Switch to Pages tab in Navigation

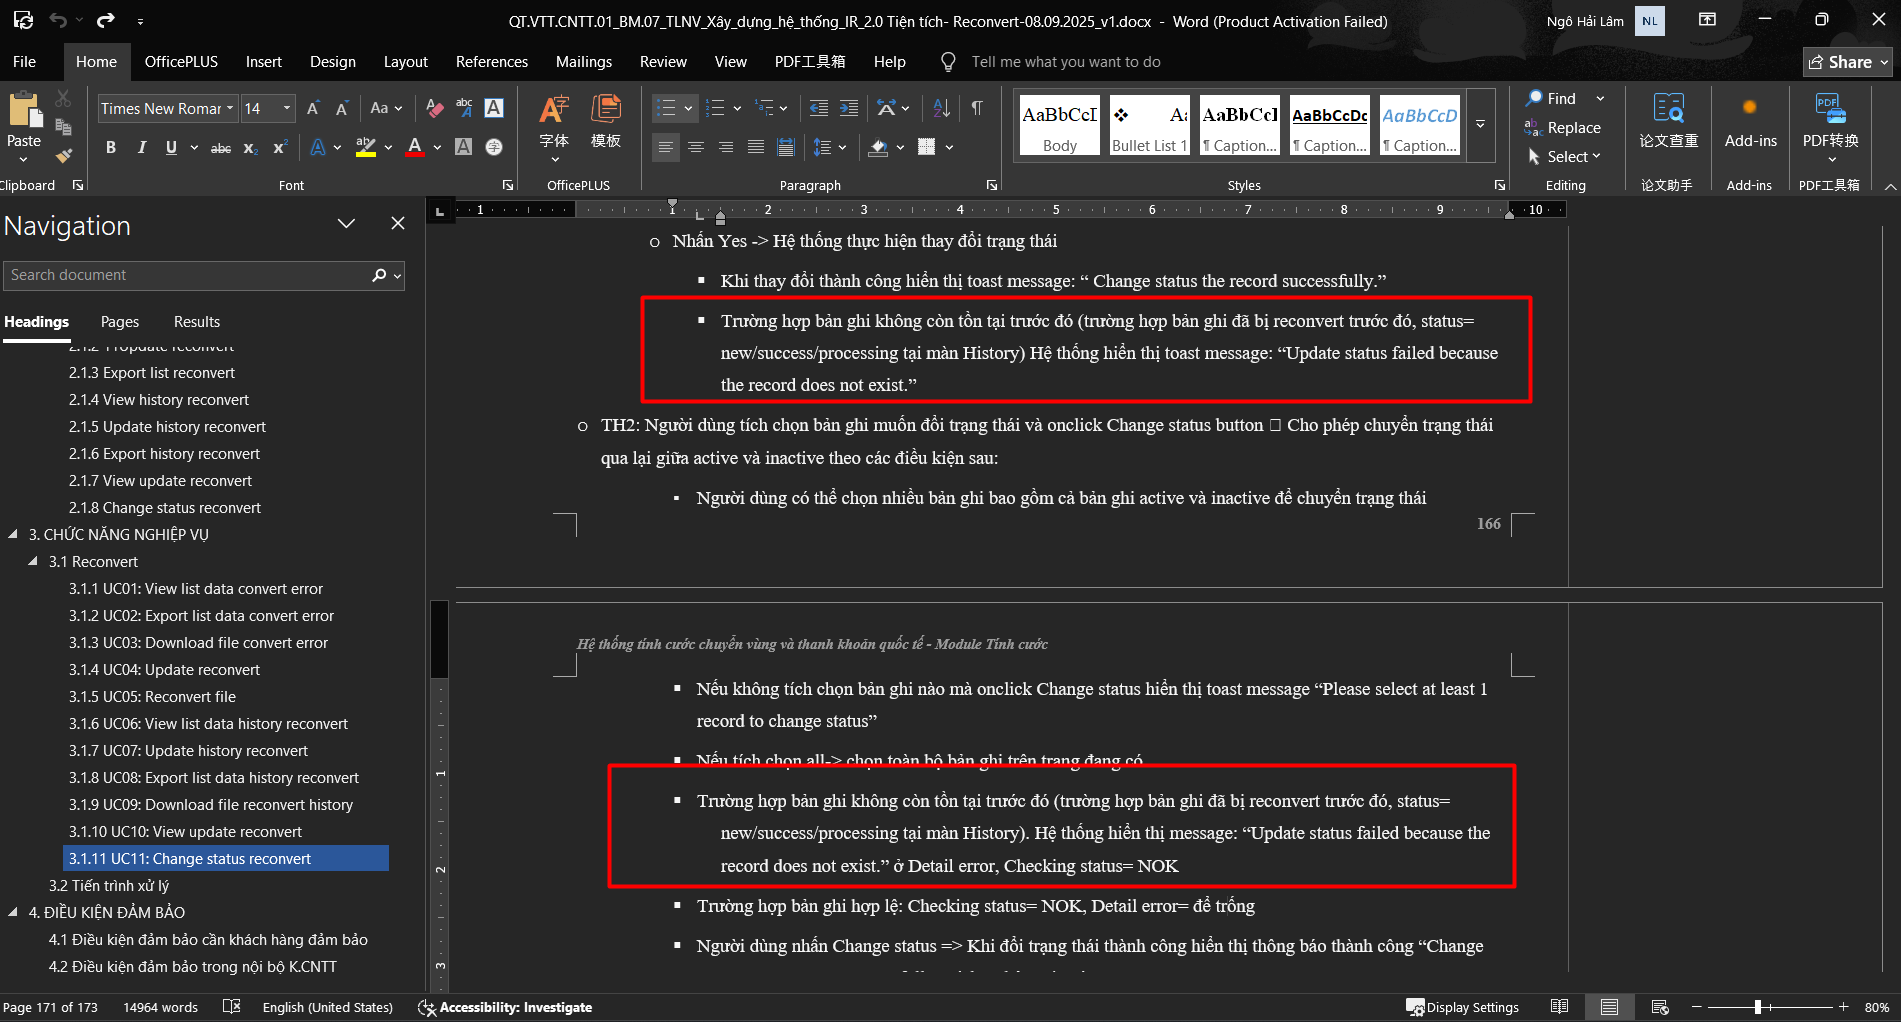pos(119,322)
